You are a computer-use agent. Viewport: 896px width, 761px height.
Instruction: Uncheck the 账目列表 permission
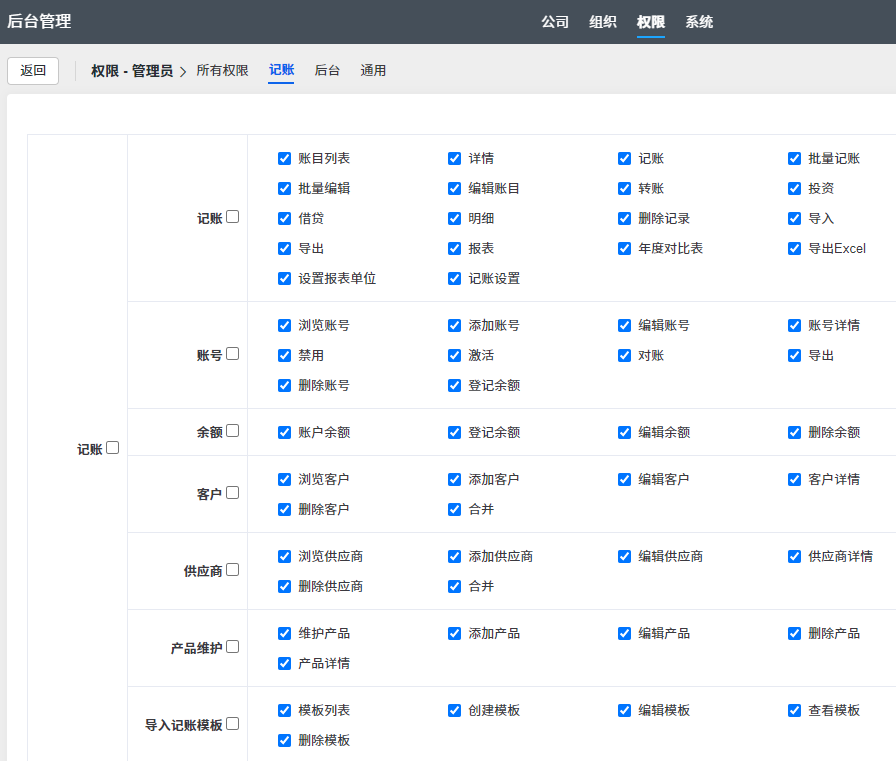coord(285,158)
